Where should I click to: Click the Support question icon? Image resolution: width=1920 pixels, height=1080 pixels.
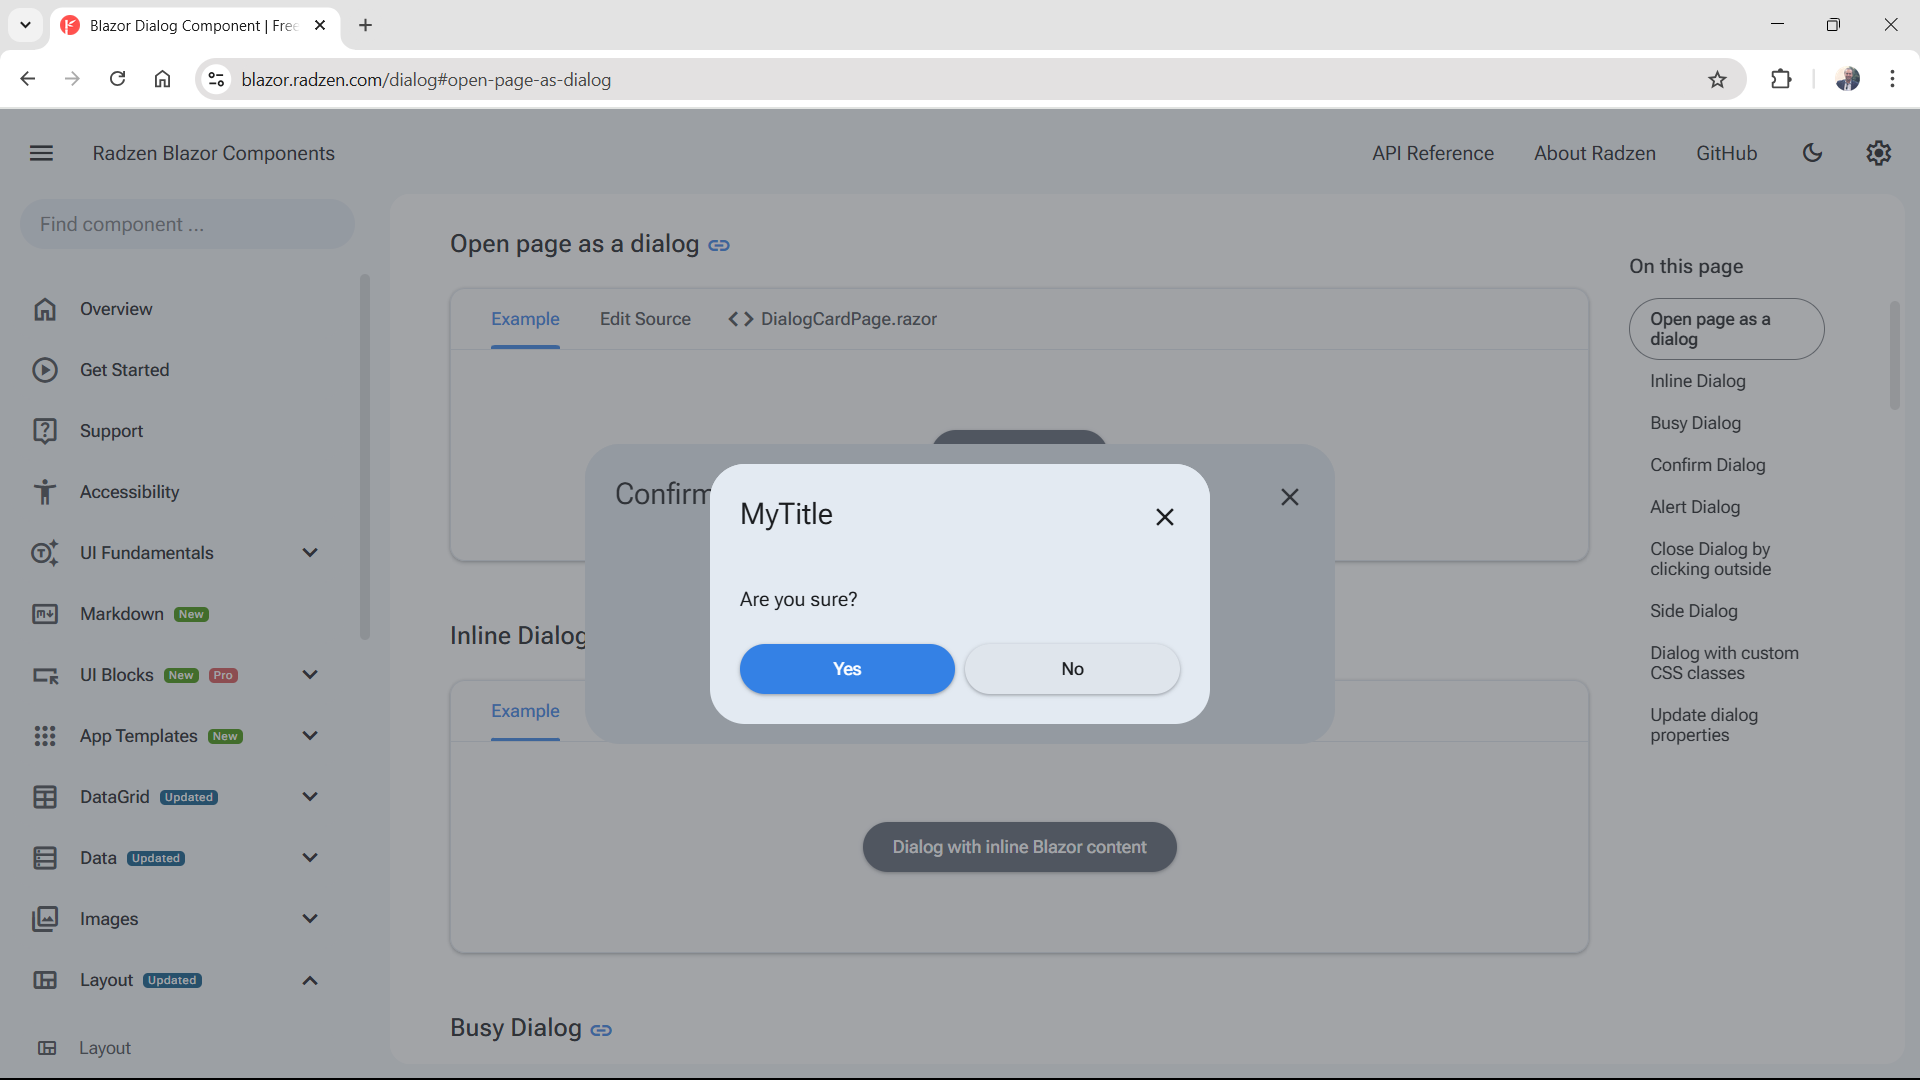[x=45, y=431]
